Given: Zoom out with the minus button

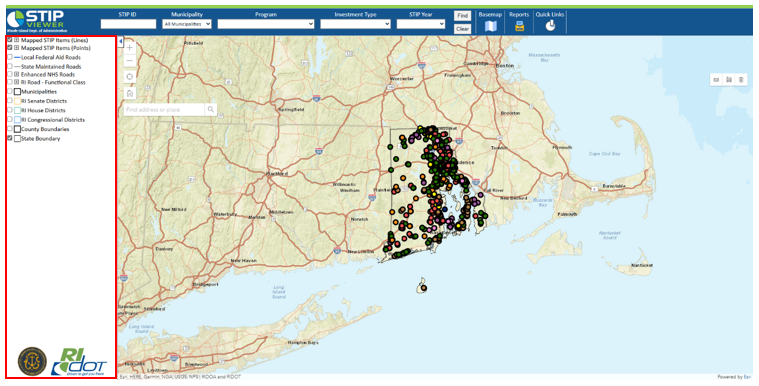Looking at the screenshot, I should point(129,61).
